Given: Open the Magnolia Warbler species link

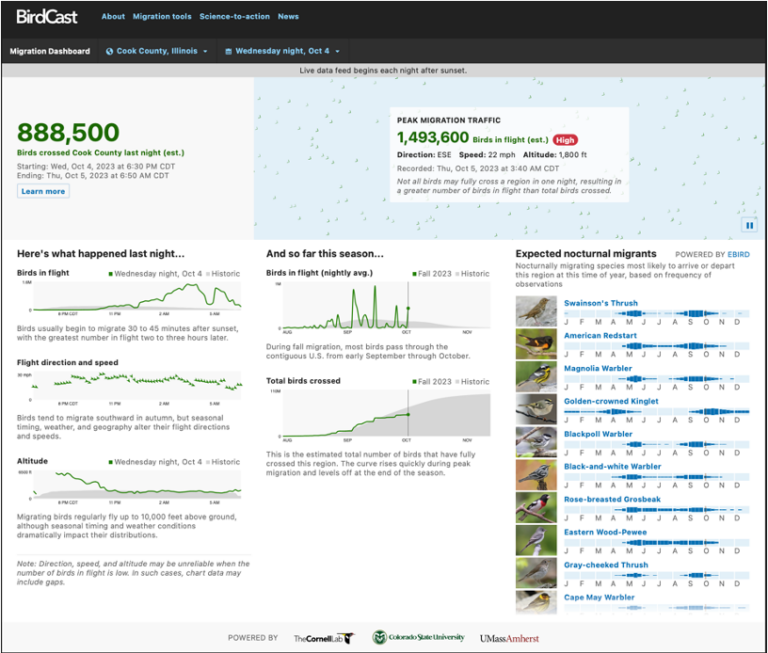Looking at the screenshot, I should click(x=597, y=369).
